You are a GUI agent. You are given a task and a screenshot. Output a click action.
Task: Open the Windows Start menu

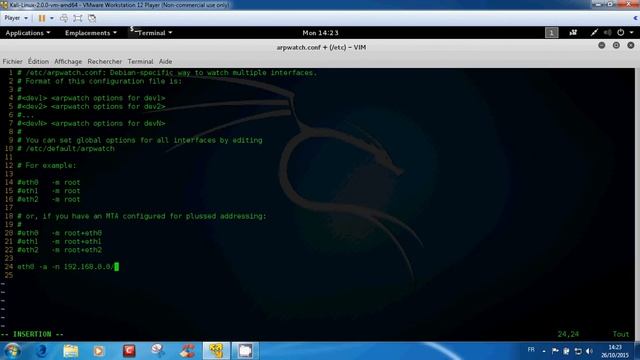click(12, 351)
